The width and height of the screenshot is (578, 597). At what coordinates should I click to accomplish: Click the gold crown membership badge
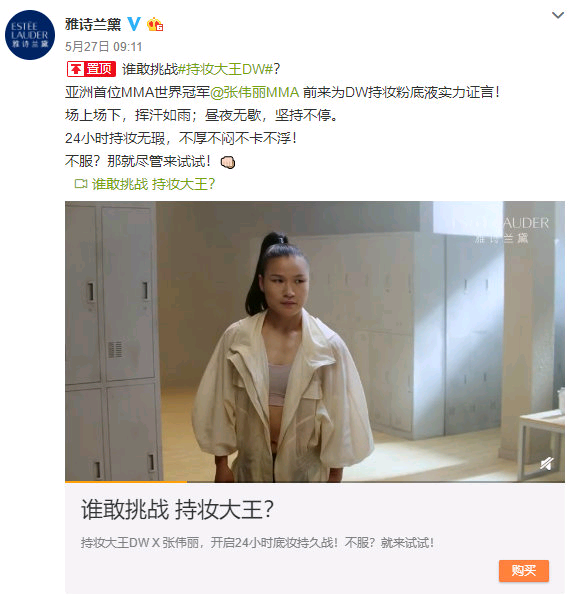click(155, 24)
